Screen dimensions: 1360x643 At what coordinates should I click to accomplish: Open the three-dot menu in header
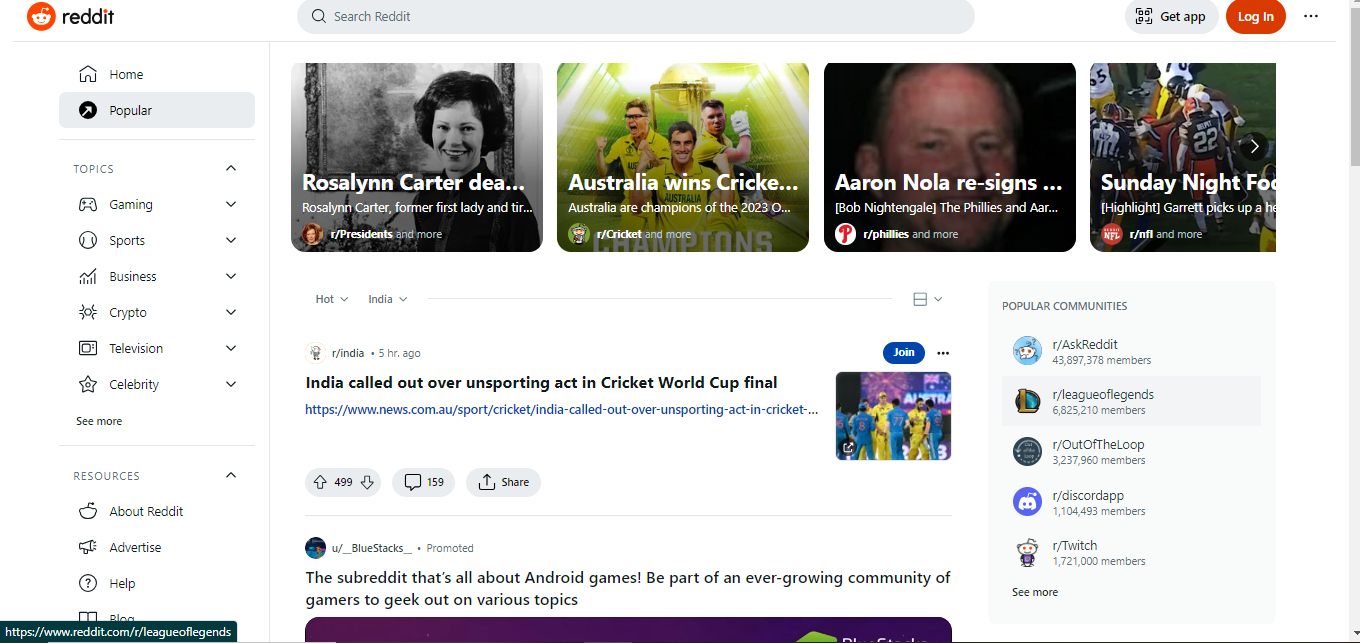click(1311, 16)
